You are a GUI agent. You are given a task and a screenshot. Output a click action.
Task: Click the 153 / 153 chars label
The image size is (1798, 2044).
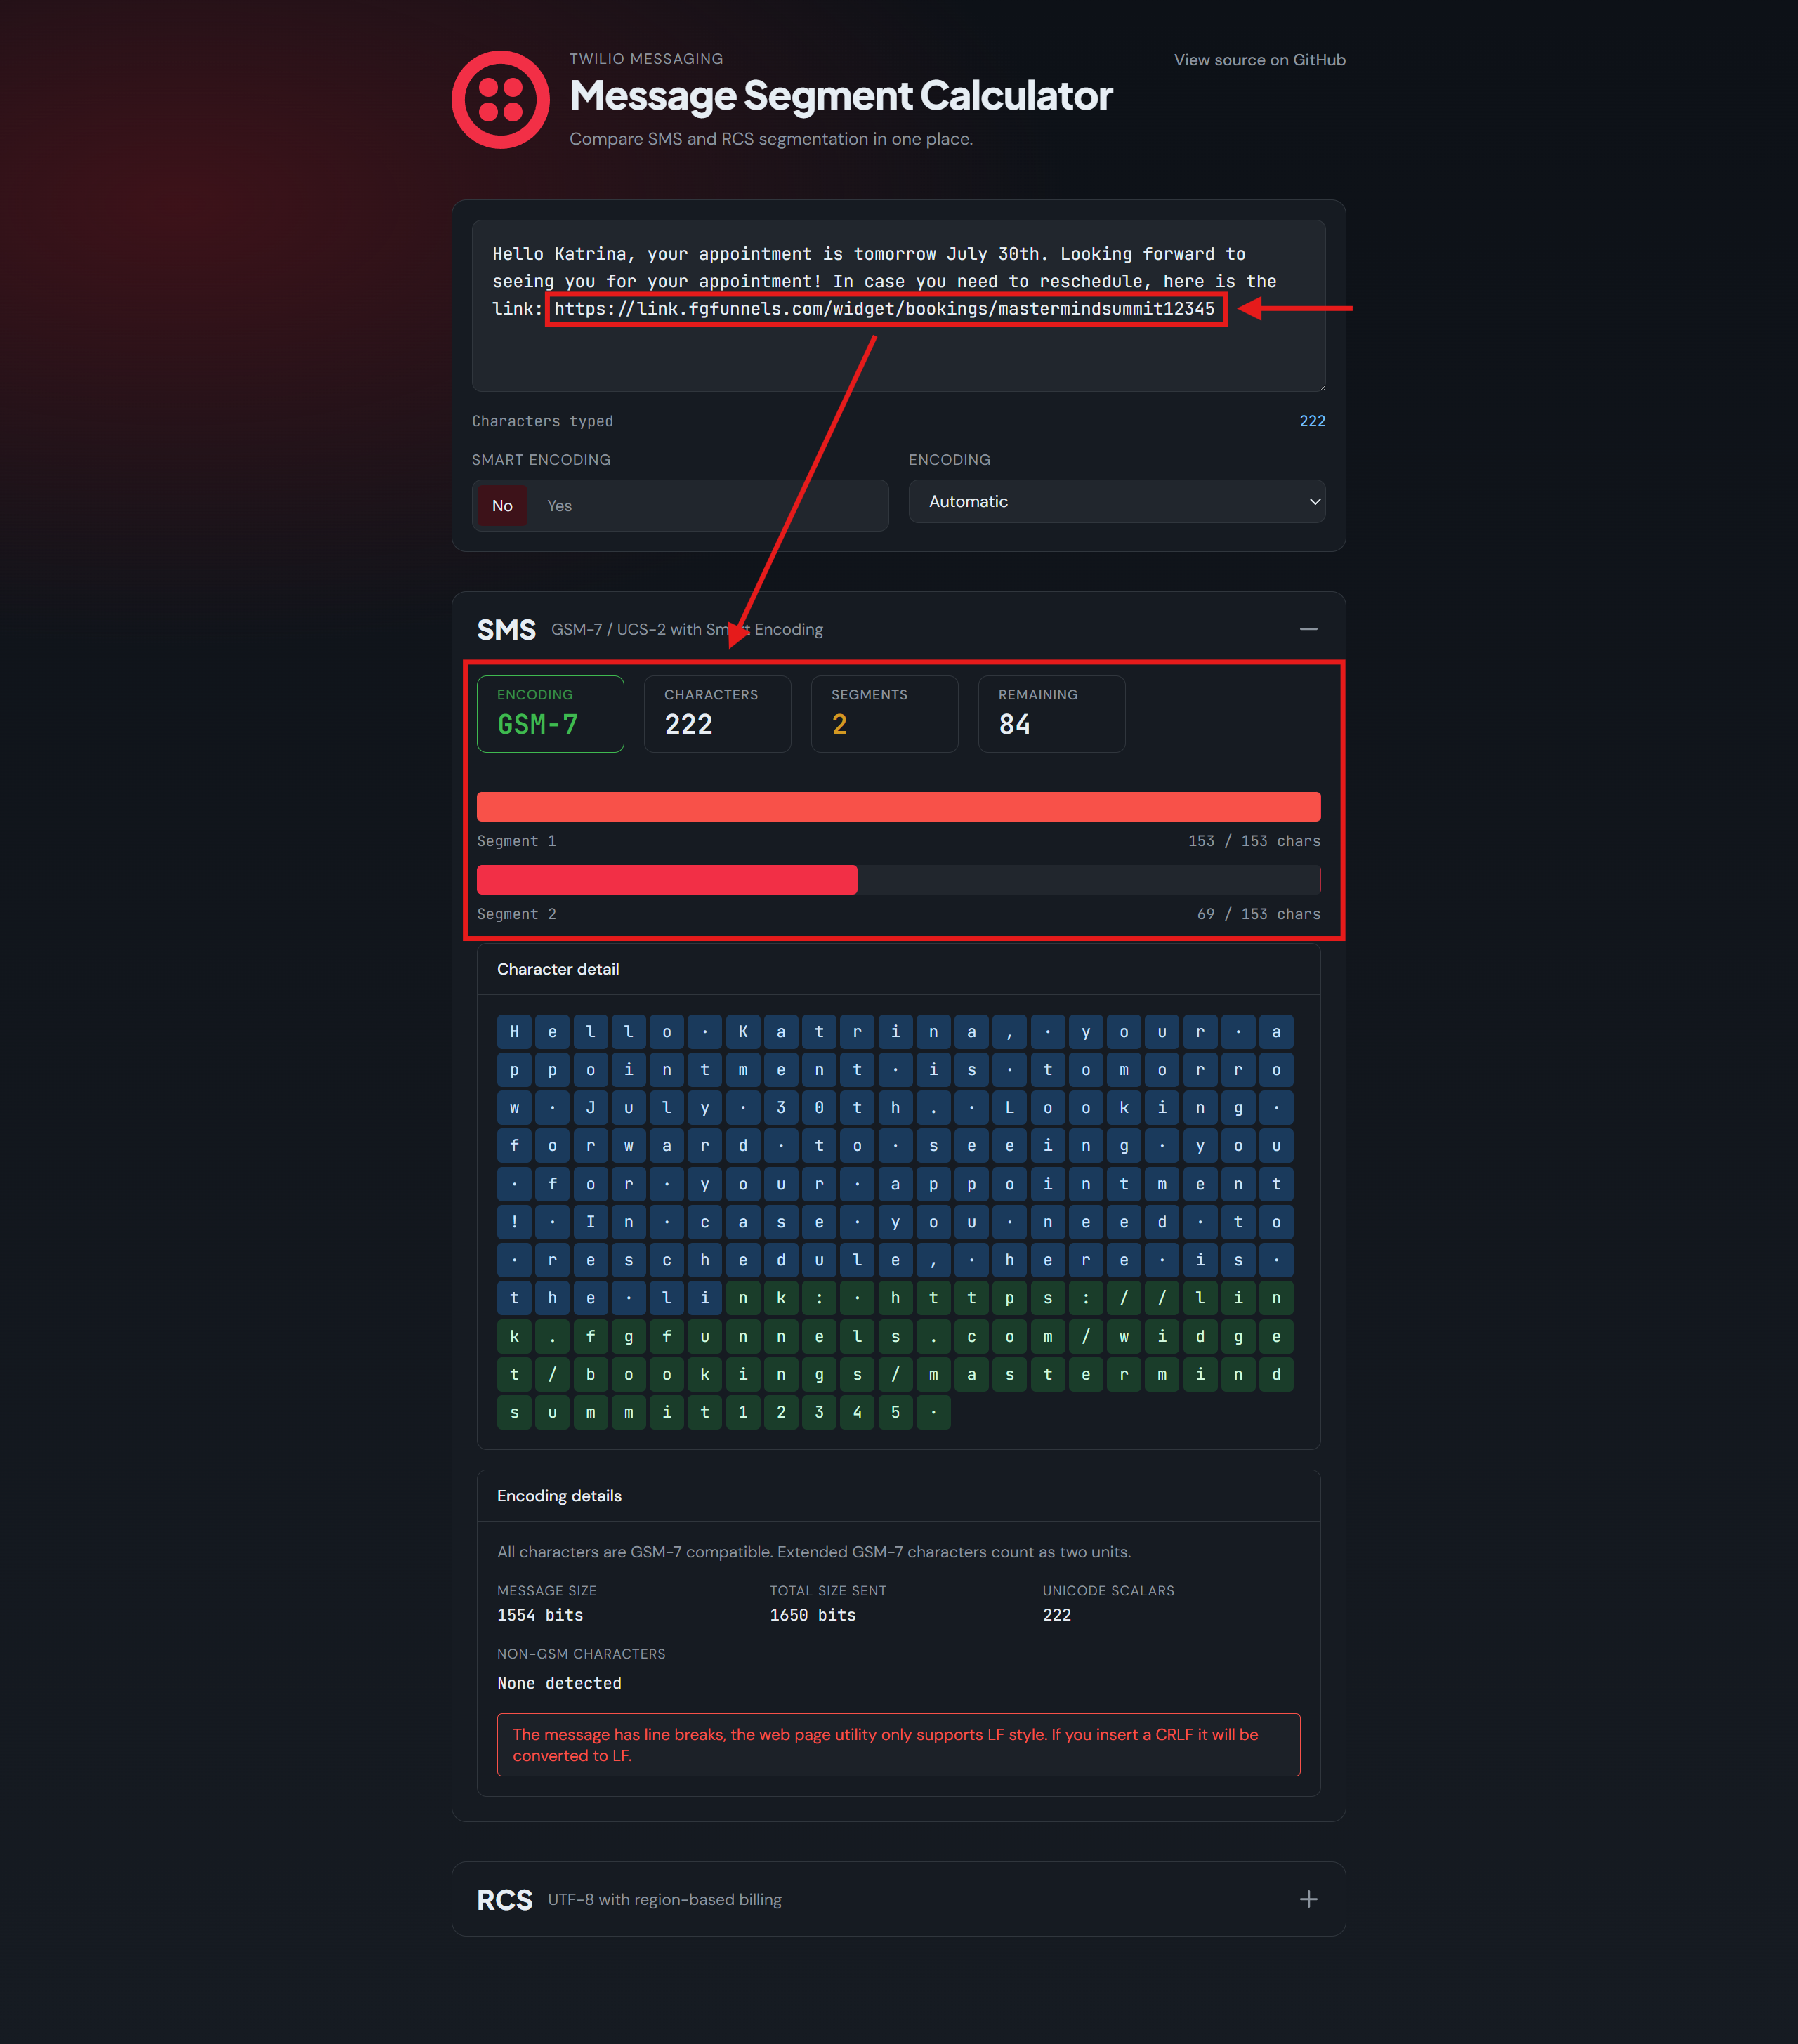pos(1253,841)
